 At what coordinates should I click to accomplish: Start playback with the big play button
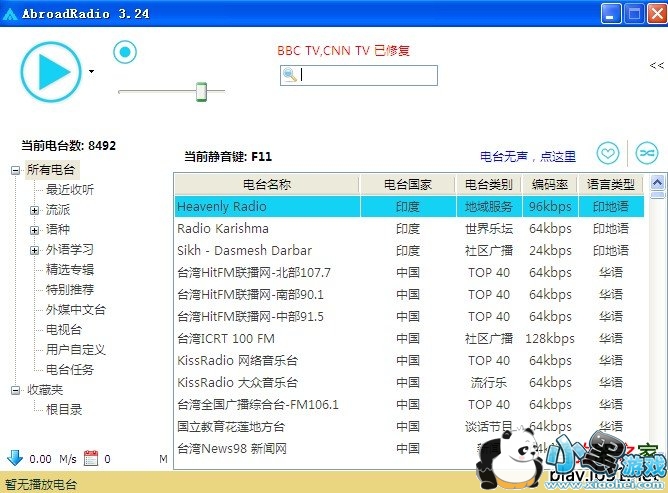[x=51, y=72]
